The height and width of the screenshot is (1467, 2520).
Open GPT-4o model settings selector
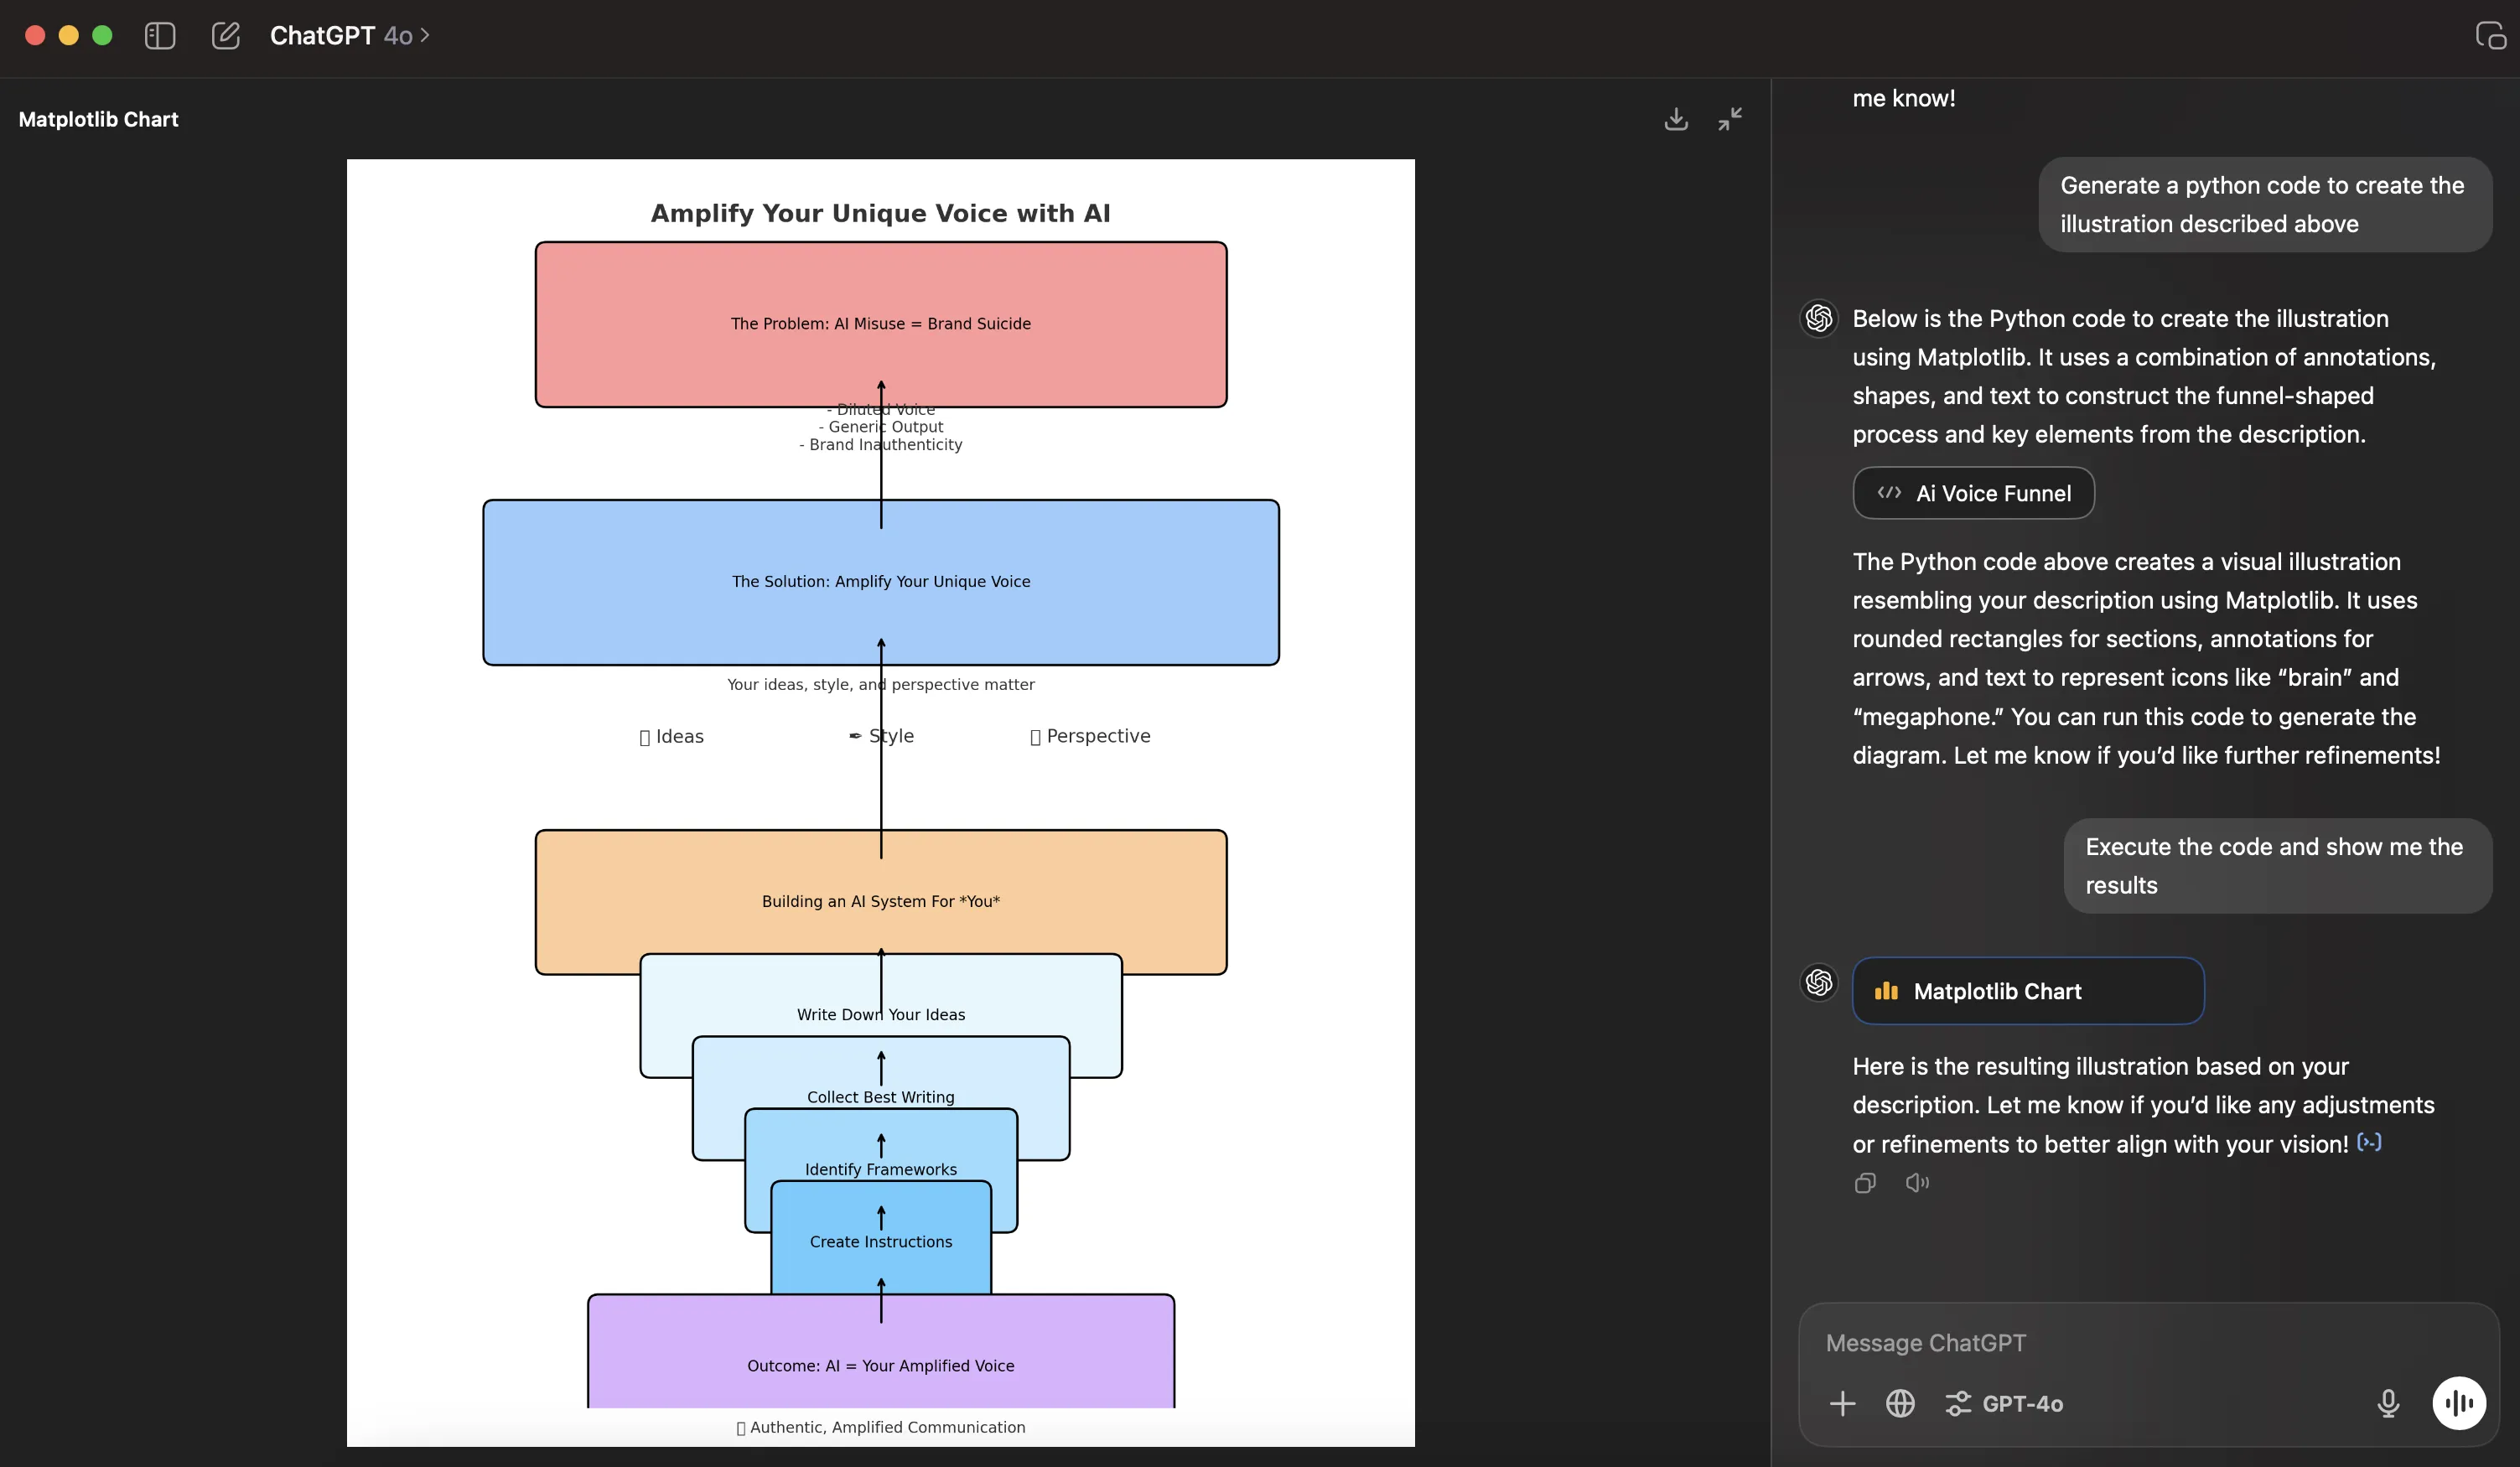pyautogui.click(x=2004, y=1404)
